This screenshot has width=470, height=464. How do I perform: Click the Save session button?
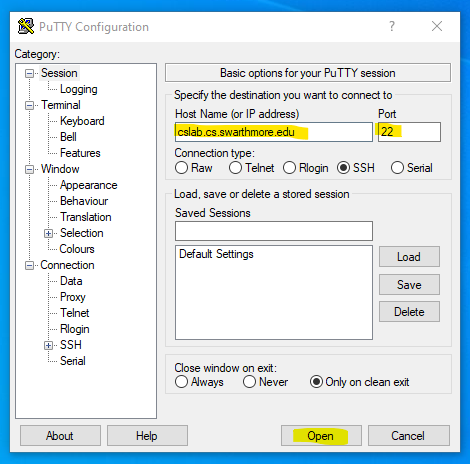pyautogui.click(x=409, y=285)
